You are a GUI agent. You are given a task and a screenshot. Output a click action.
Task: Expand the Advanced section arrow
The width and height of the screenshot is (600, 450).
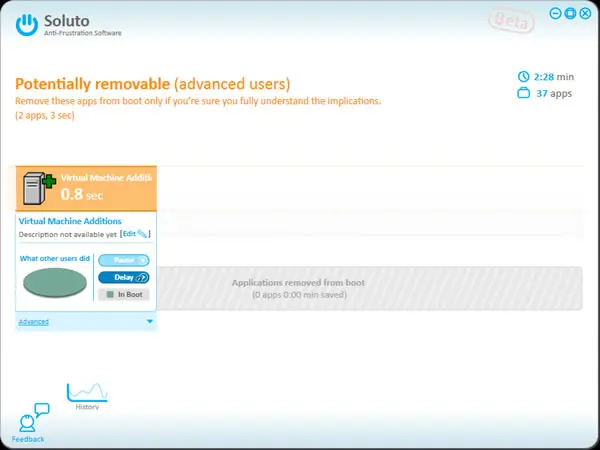coord(150,321)
